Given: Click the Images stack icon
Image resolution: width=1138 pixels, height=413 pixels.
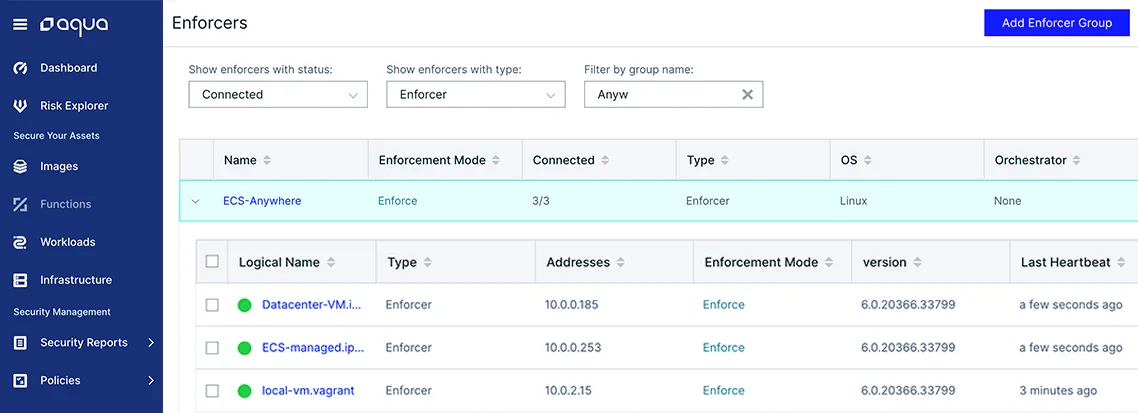Looking at the screenshot, I should coord(20,166).
